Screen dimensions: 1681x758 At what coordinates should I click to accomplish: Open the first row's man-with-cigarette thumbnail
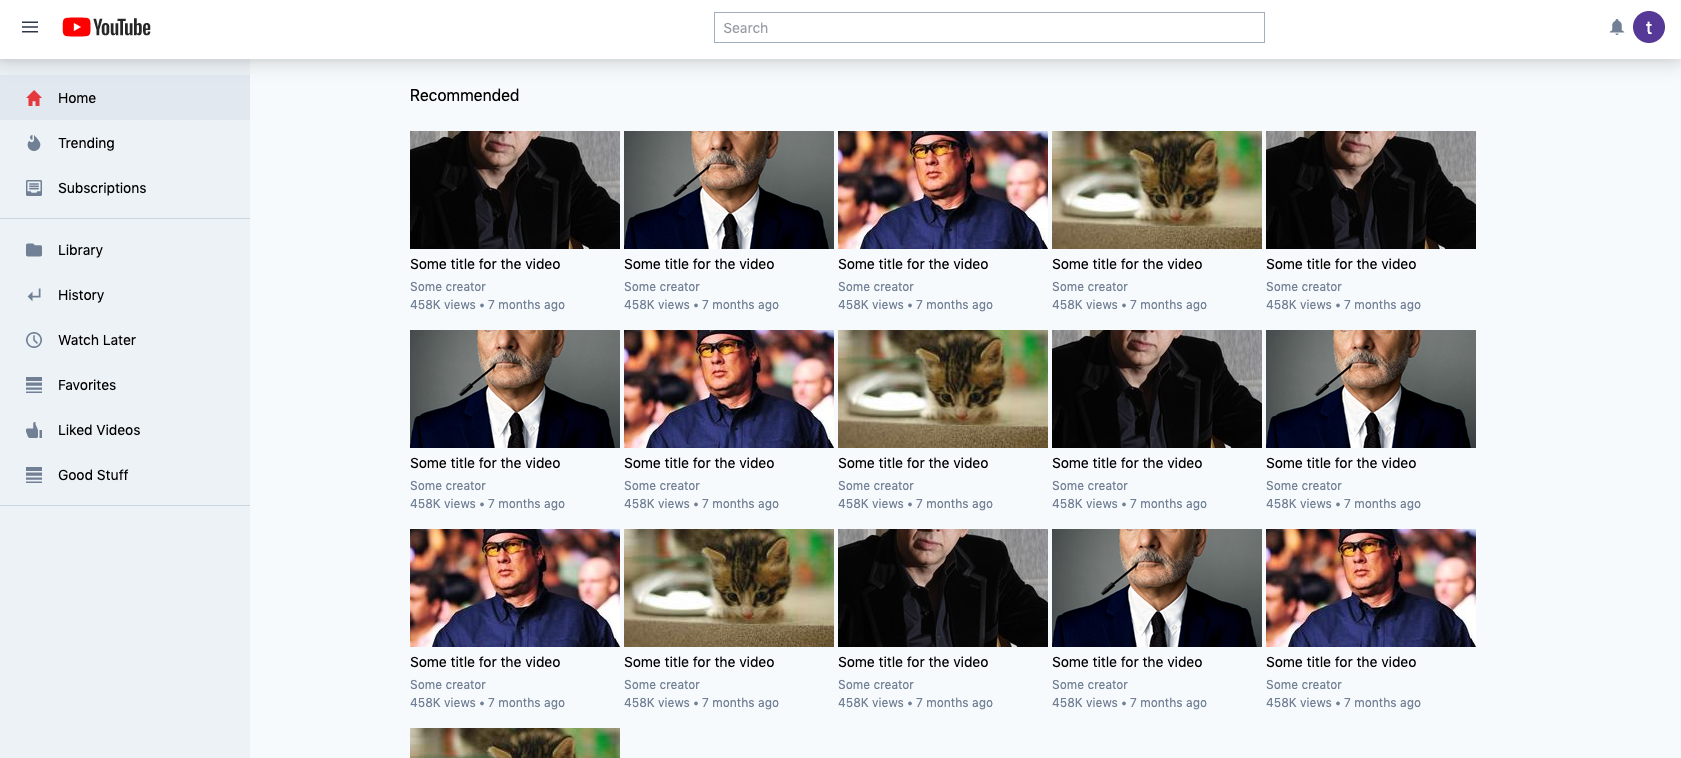(729, 190)
